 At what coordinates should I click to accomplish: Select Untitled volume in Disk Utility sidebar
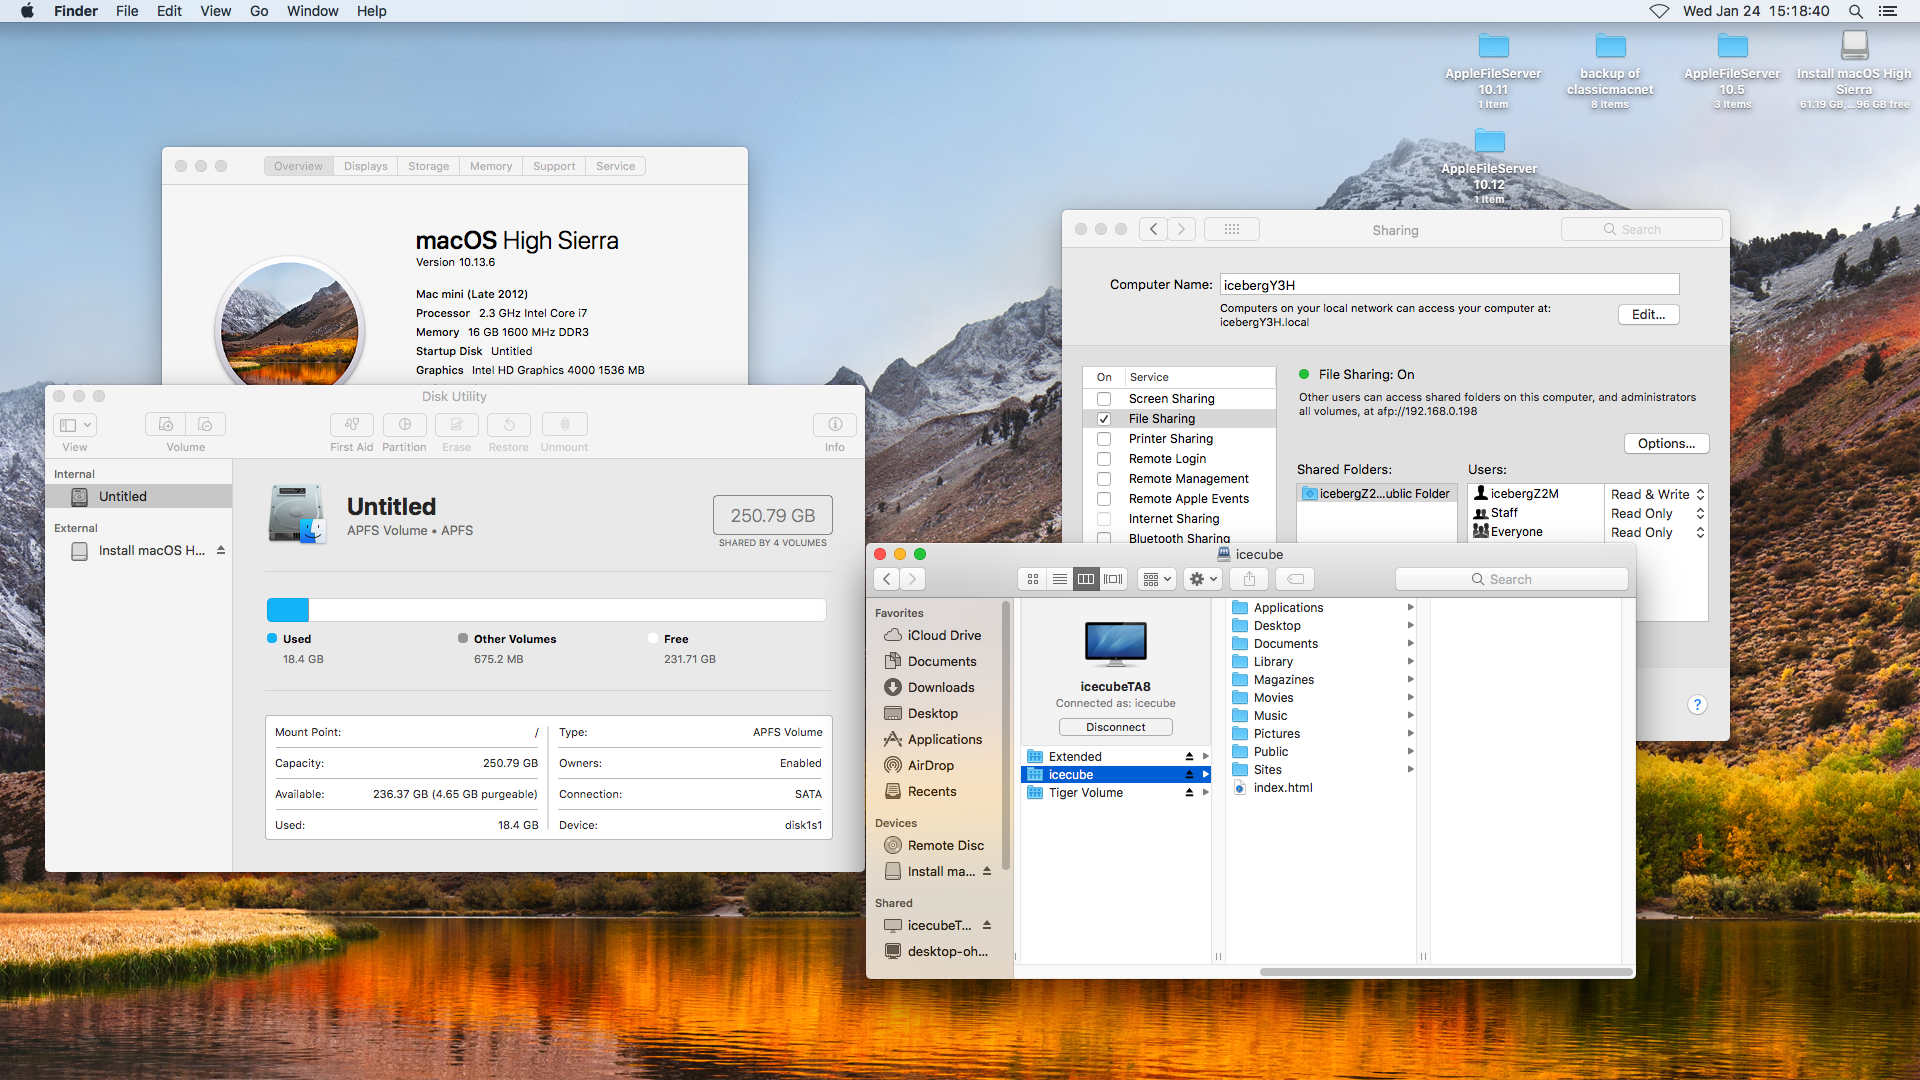click(x=139, y=496)
